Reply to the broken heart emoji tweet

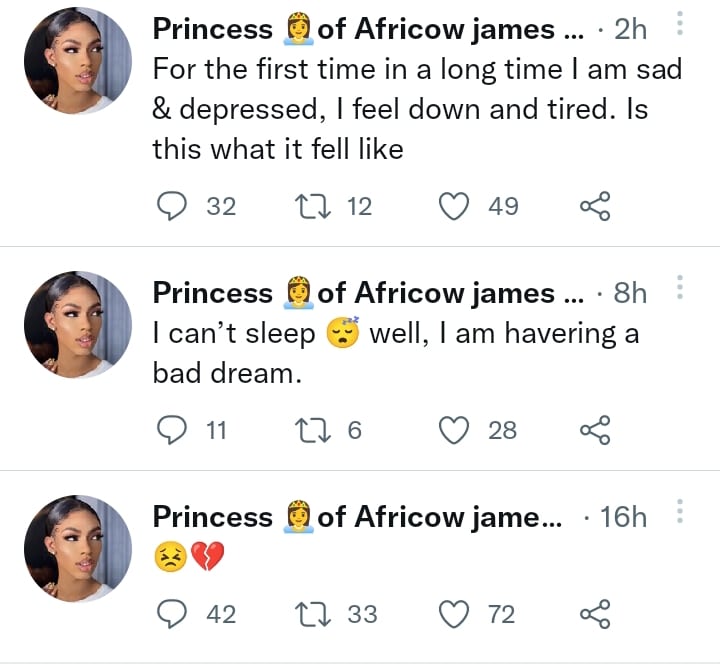tap(174, 614)
